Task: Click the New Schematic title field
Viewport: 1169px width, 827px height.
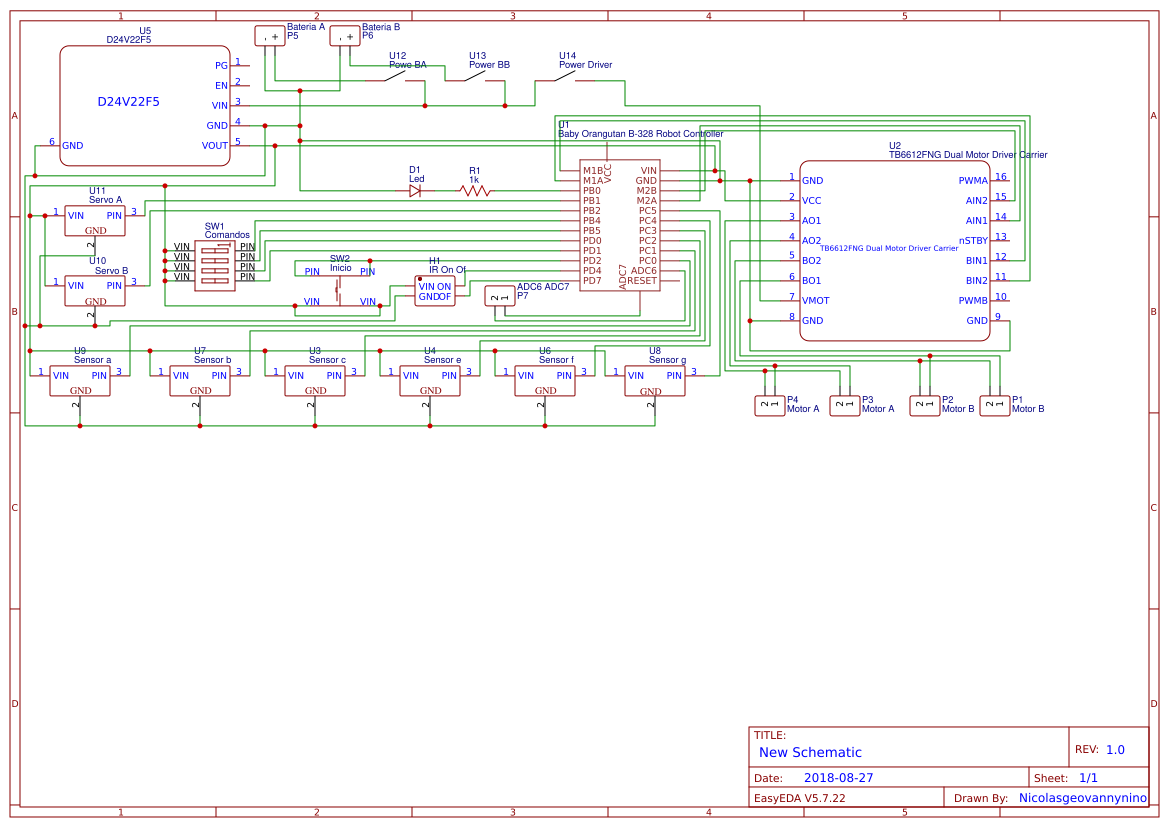Action: pyautogui.click(x=810, y=752)
